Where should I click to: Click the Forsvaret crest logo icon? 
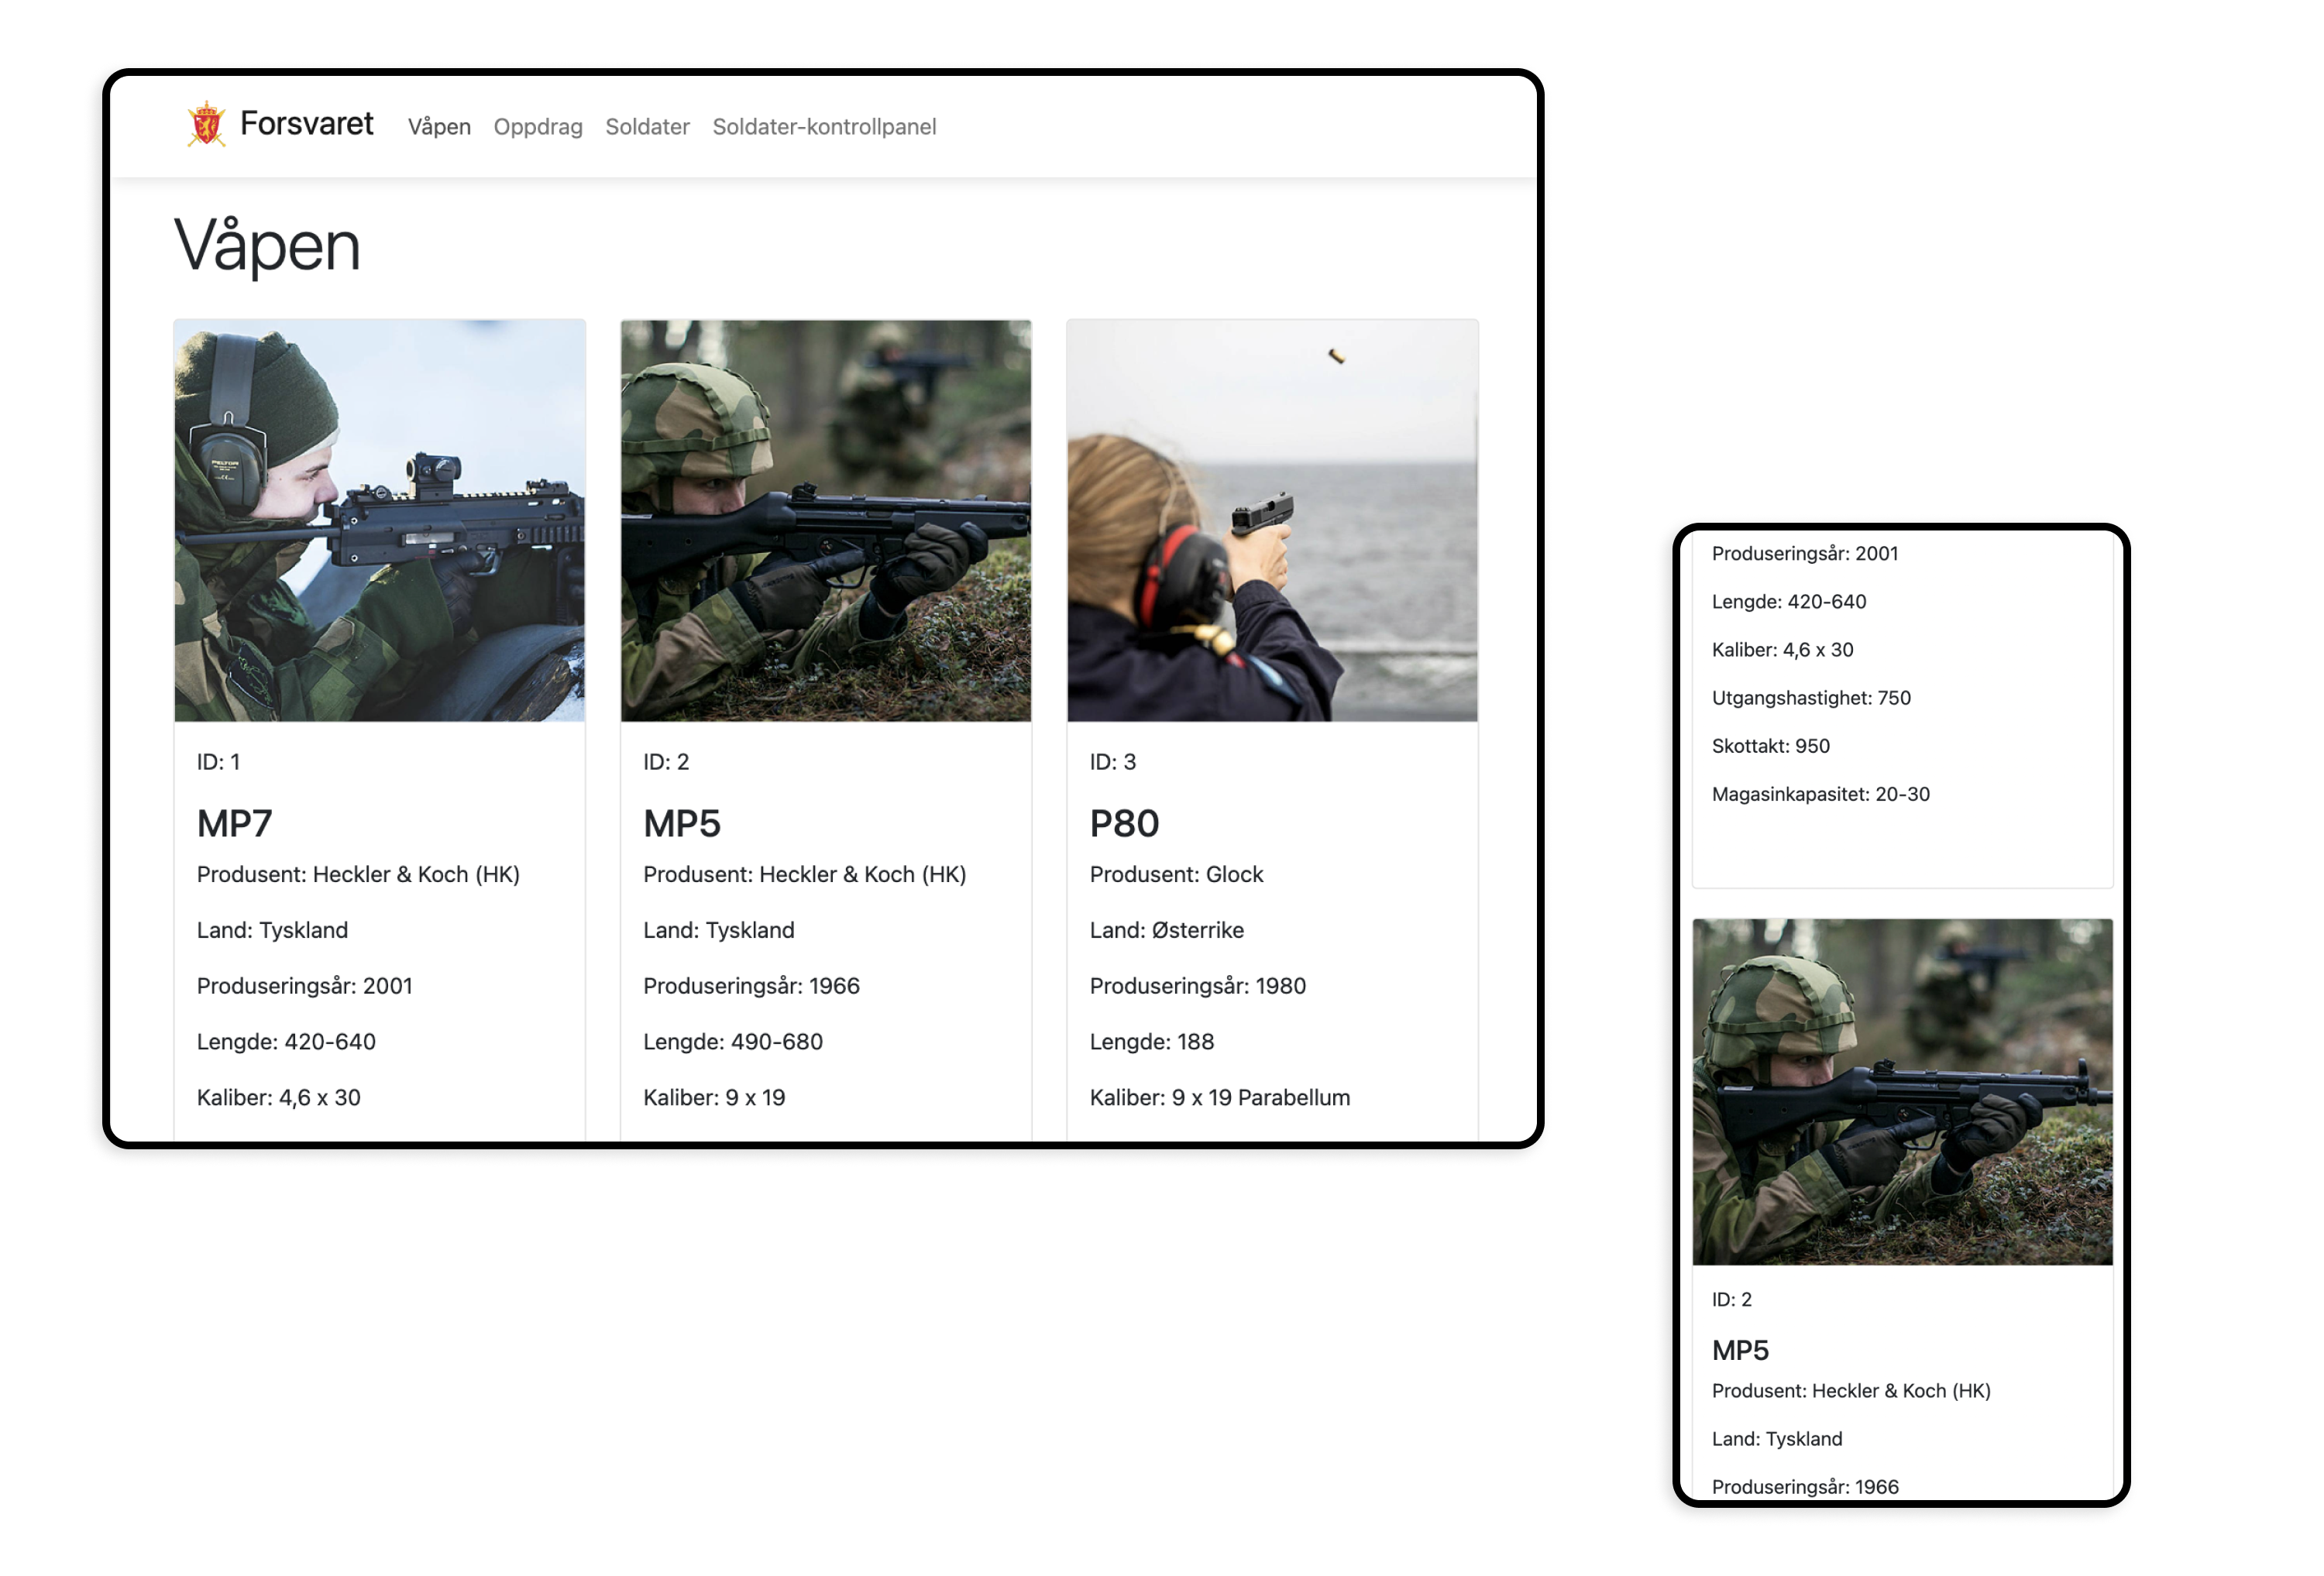tap(206, 124)
